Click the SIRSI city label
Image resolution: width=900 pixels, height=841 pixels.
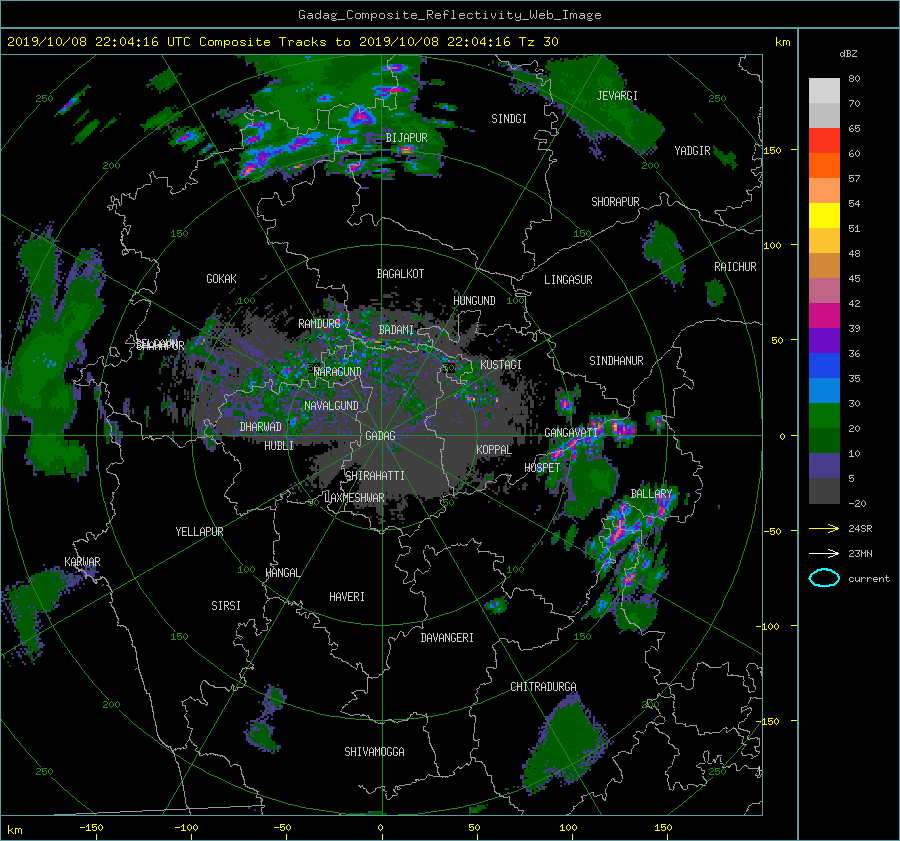tap(226, 606)
